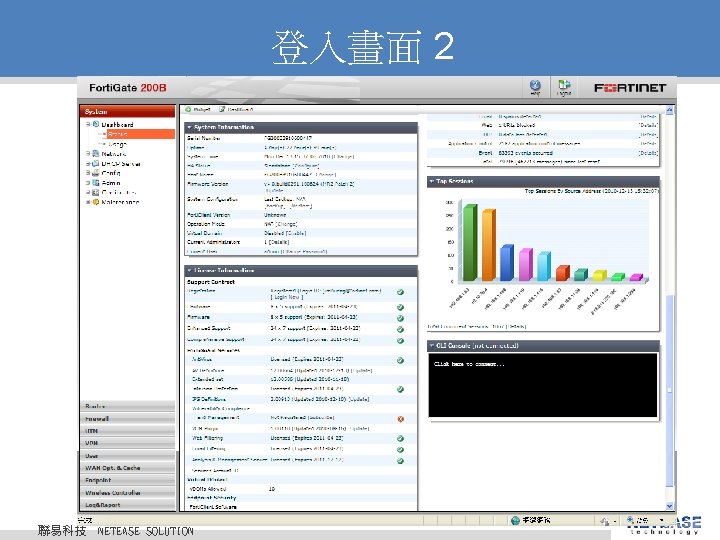Click Details link under Top Sessions chart
This screenshot has width=720, height=540.
[516, 326]
